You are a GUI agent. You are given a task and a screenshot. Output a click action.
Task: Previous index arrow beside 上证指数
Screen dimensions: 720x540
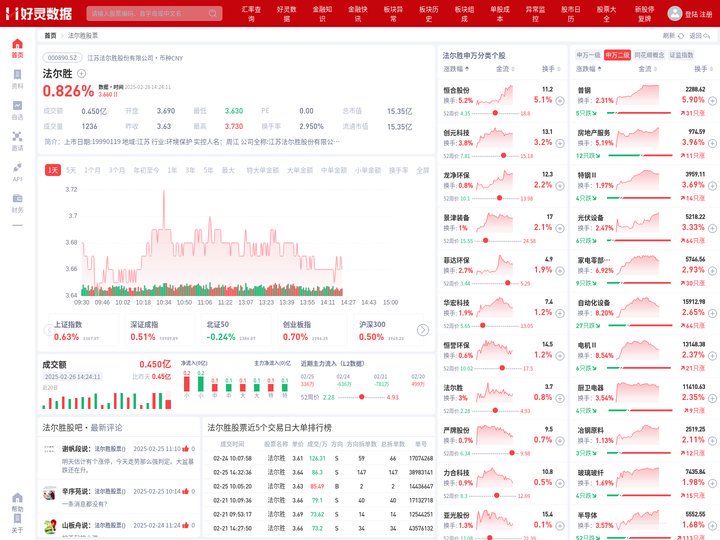tap(48, 330)
